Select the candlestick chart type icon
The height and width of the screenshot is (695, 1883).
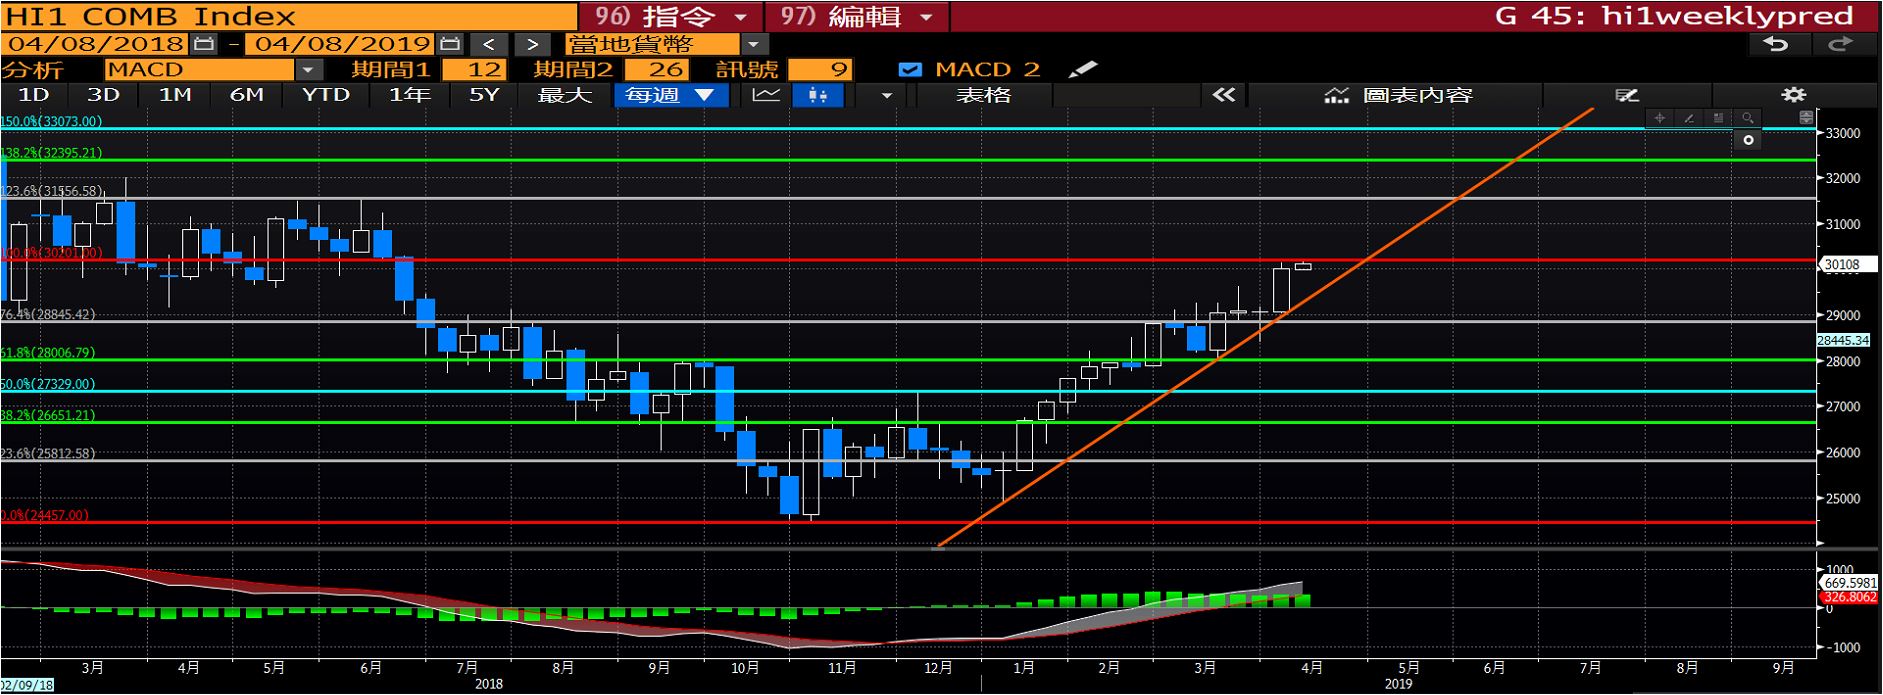818,95
